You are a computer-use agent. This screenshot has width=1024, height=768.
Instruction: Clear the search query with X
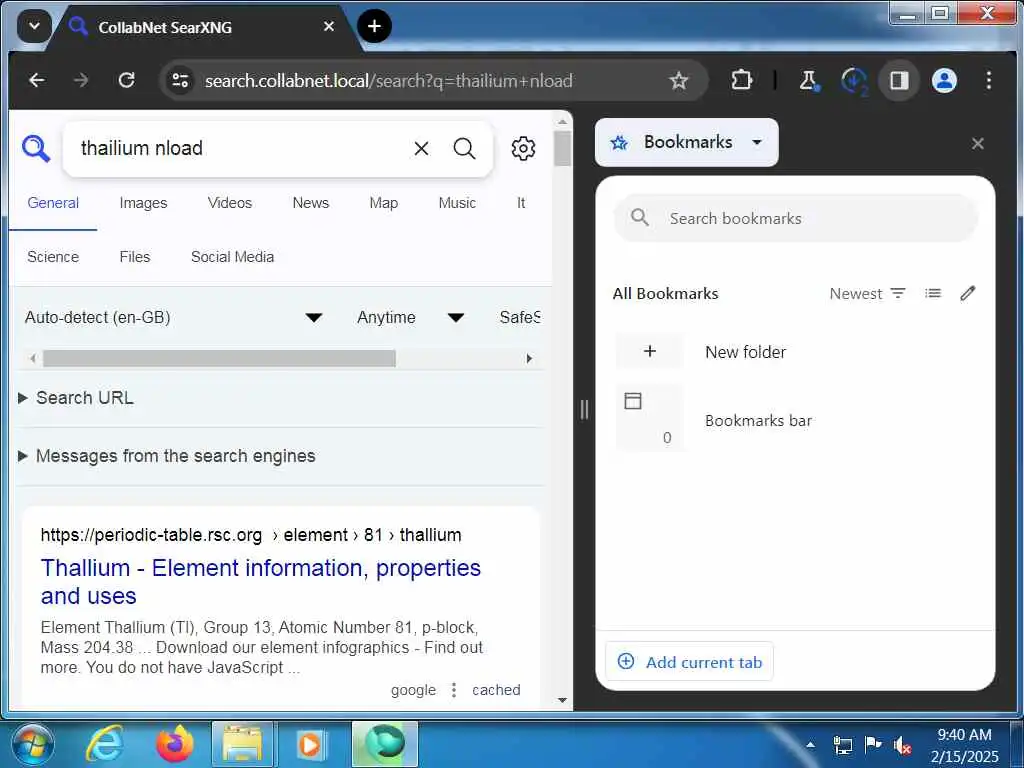coord(421,148)
